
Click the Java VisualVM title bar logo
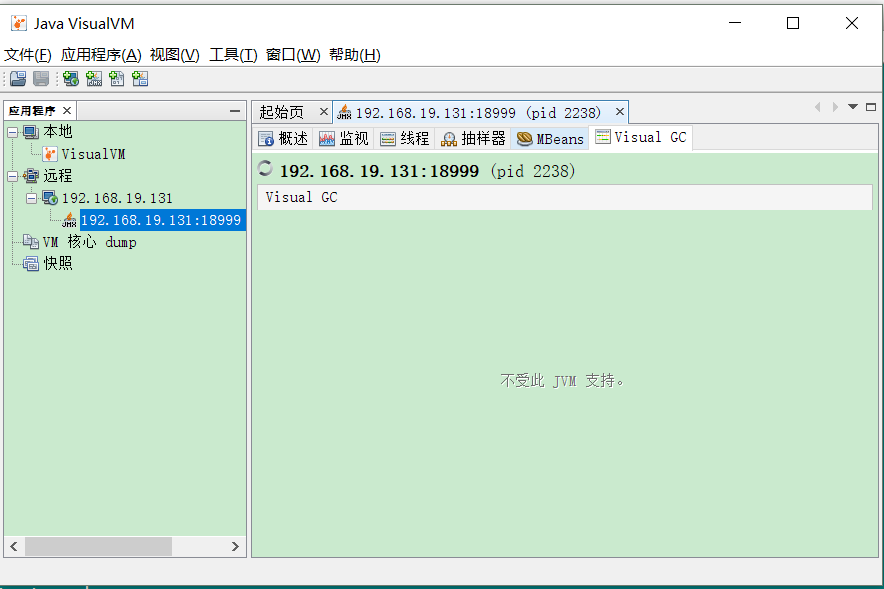tap(19, 23)
